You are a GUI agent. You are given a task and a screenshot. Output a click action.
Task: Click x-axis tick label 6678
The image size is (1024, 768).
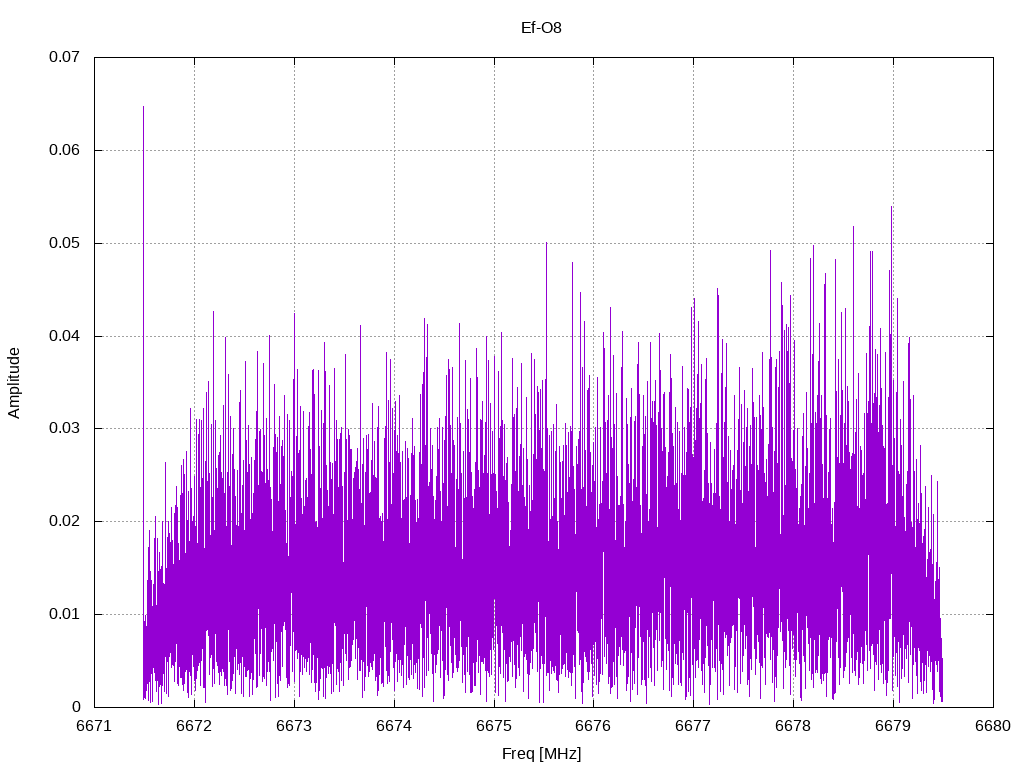click(793, 726)
